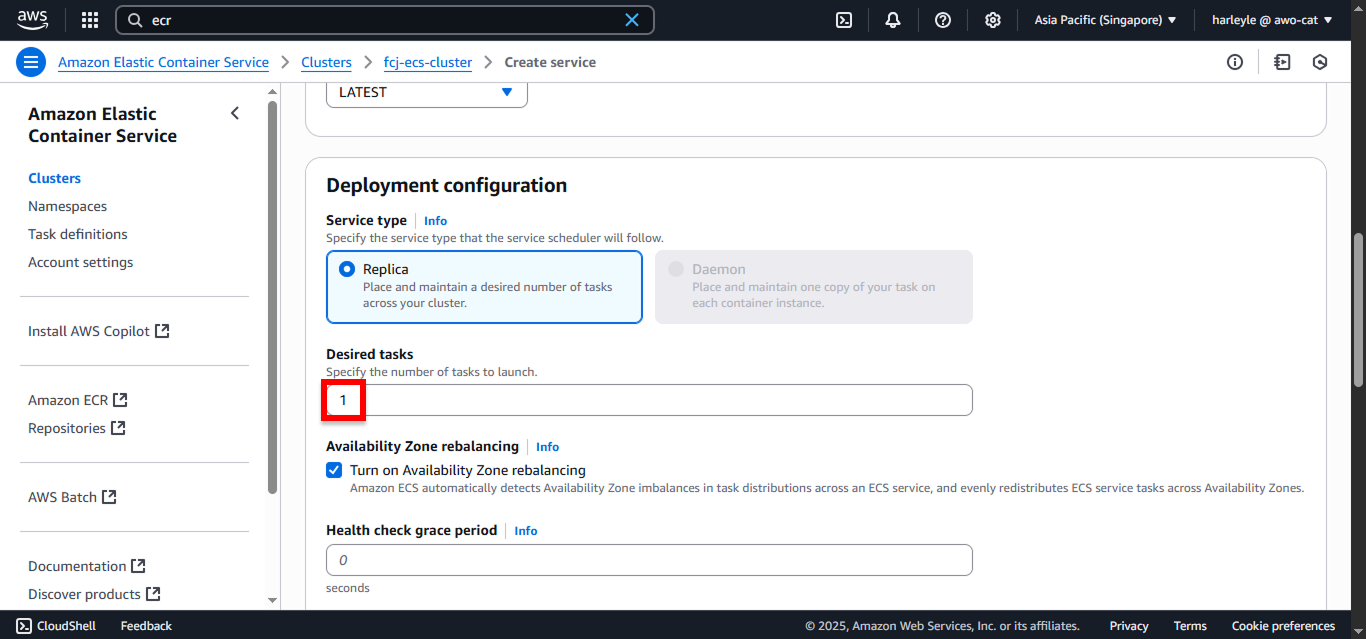This screenshot has height=639, width=1366.
Task: Go to Clusters in the sidebar
Action: 55,178
